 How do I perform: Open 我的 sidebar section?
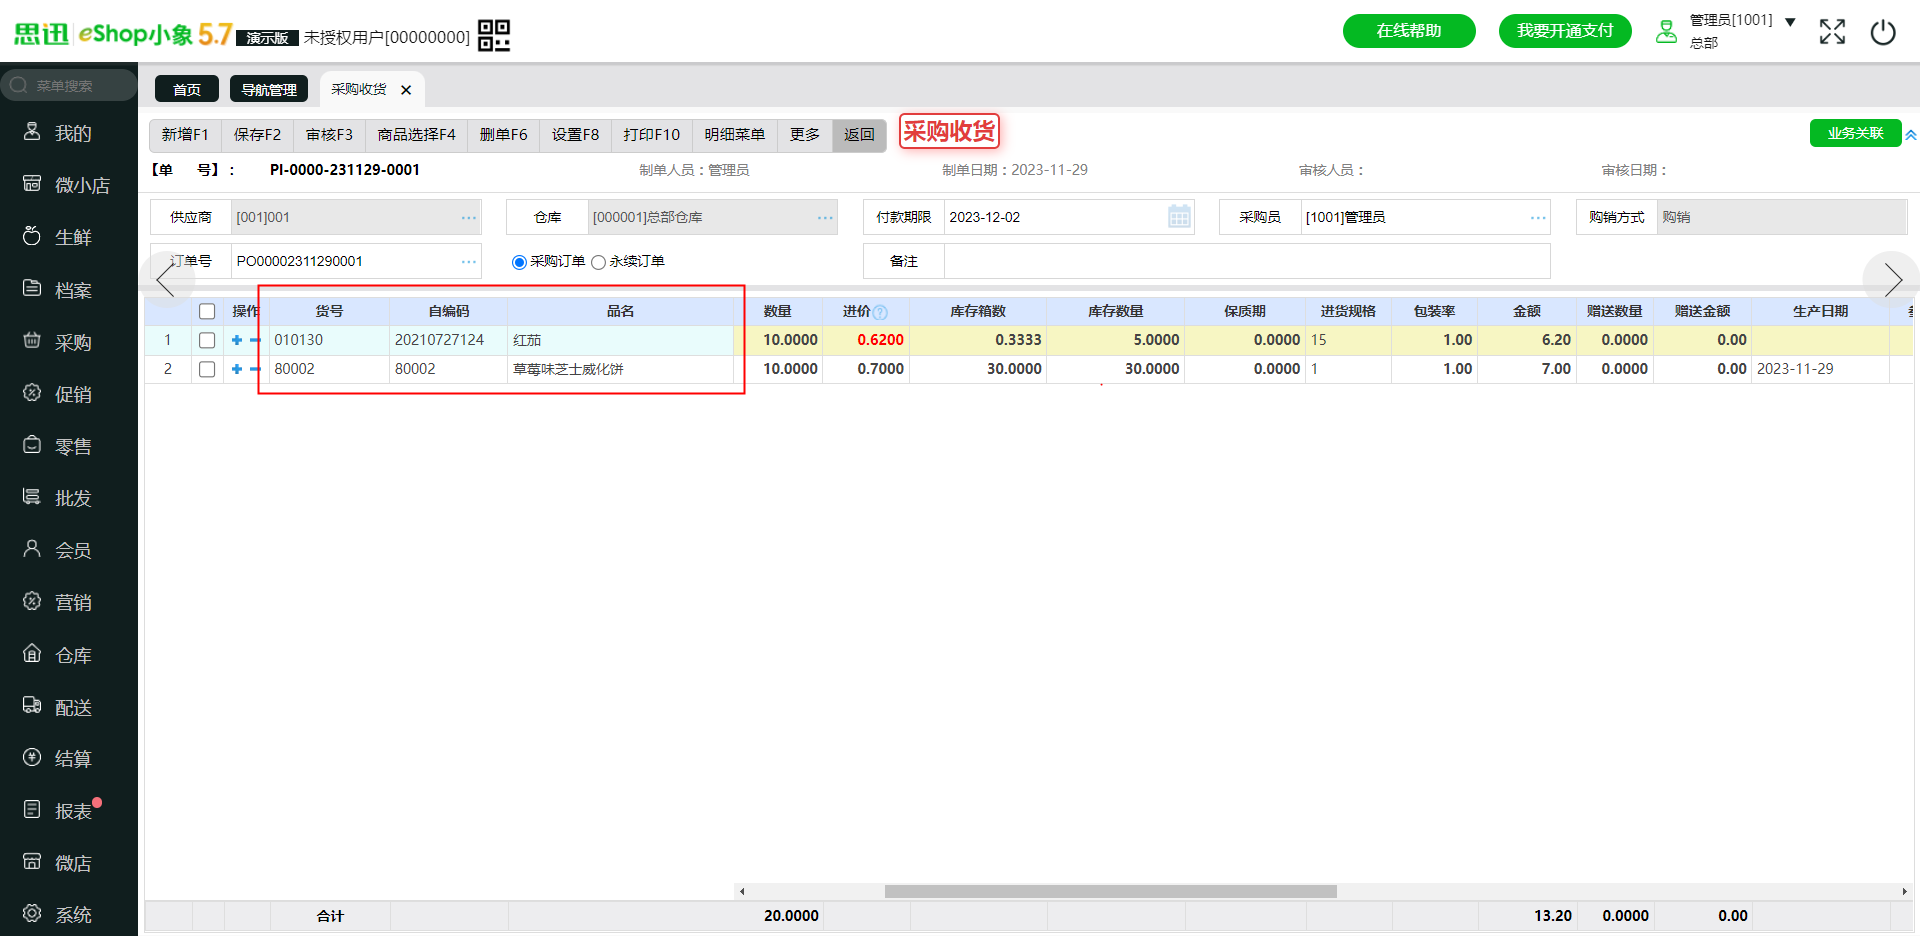69,133
